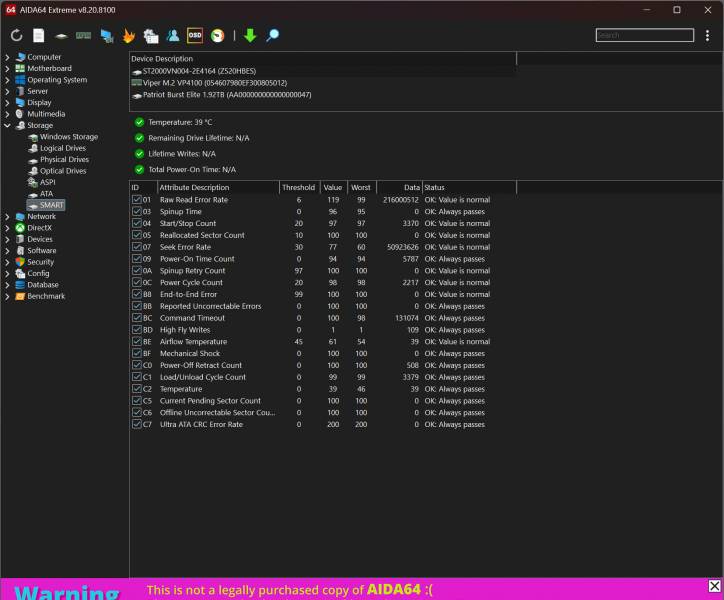Open the ASPI page

42,182
